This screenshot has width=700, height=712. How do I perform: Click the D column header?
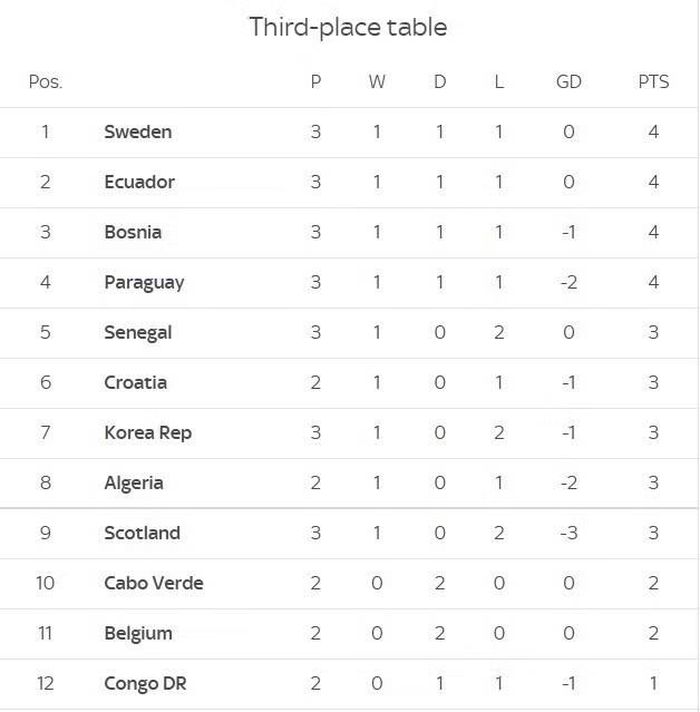pos(440,82)
